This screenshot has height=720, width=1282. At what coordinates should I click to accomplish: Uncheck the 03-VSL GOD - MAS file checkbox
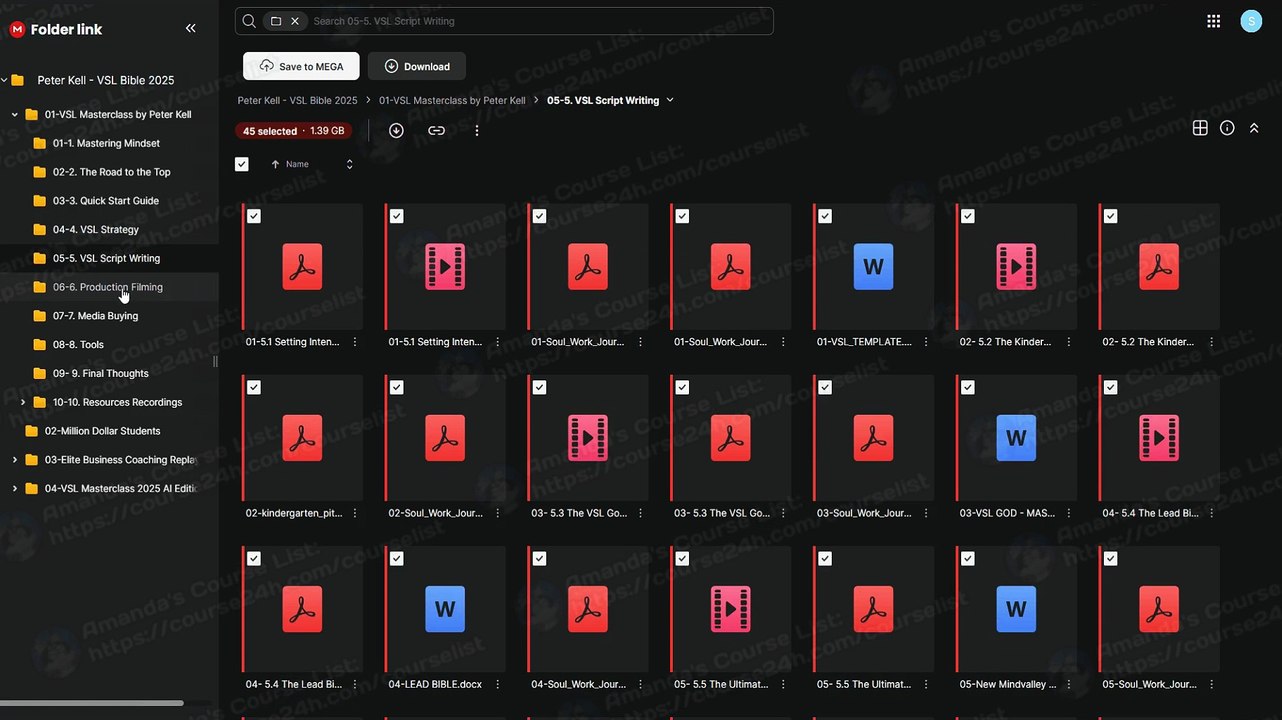pyautogui.click(x=968, y=387)
